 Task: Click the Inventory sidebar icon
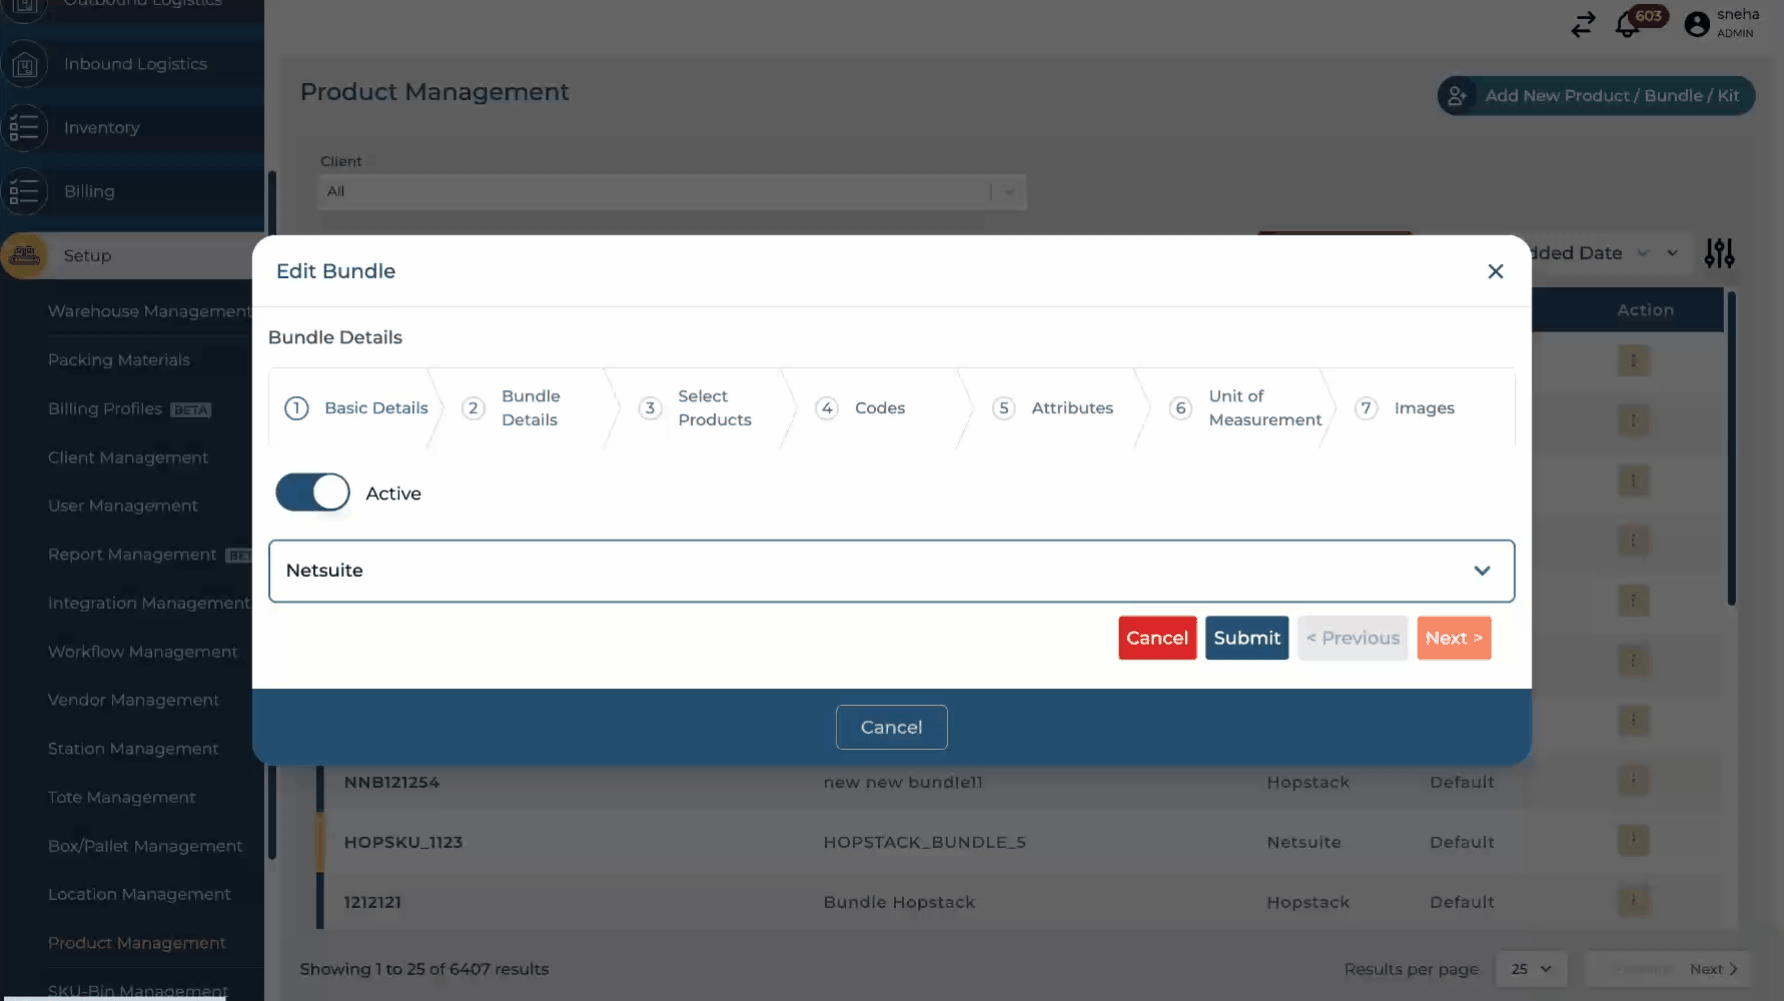coord(25,128)
